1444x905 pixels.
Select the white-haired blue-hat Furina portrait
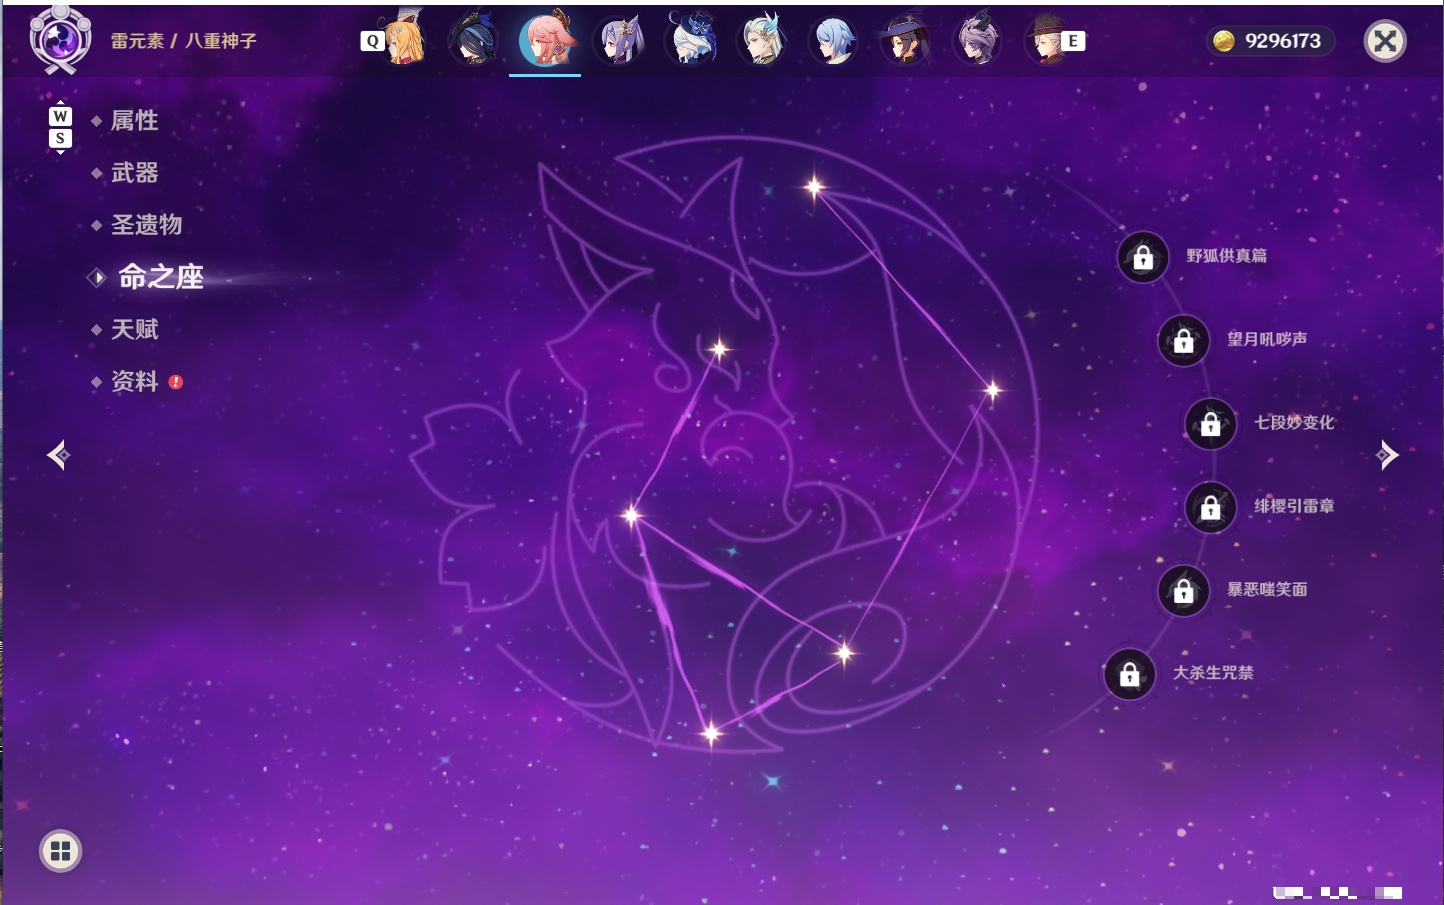(691, 40)
